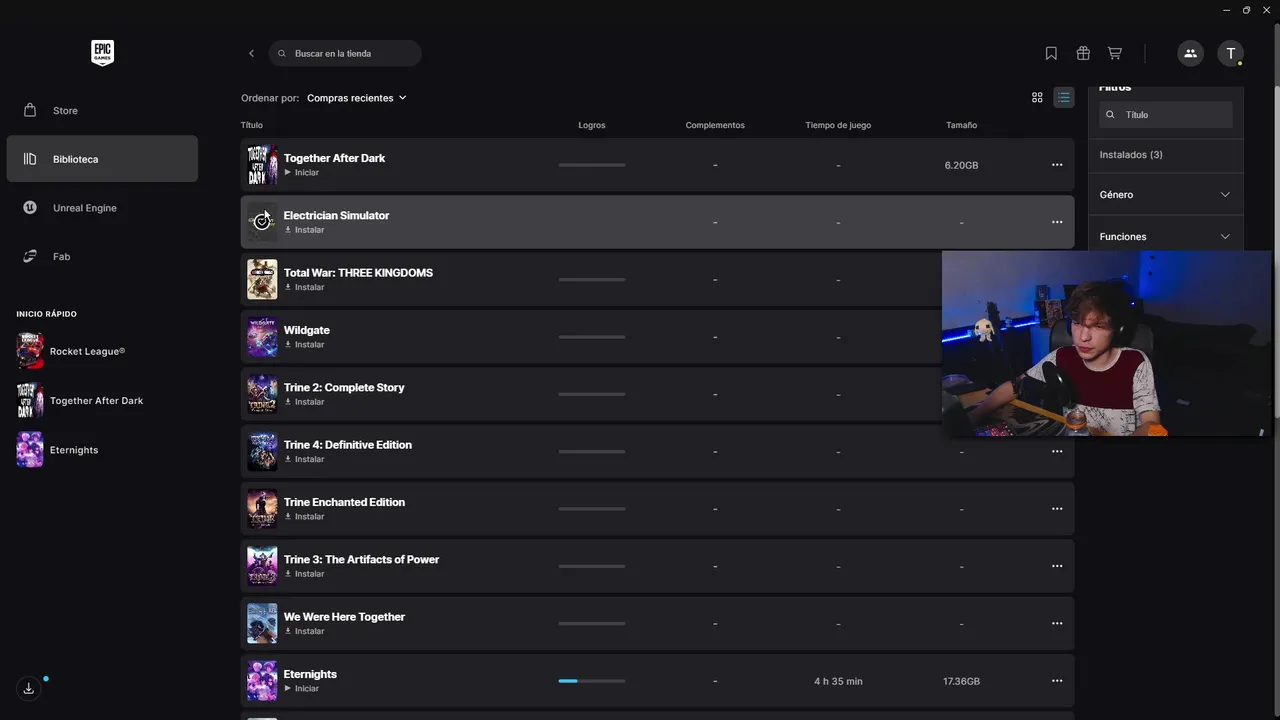This screenshot has height=720, width=1280.
Task: Click the window scrollbar on the right edge
Action: tap(1275, 251)
